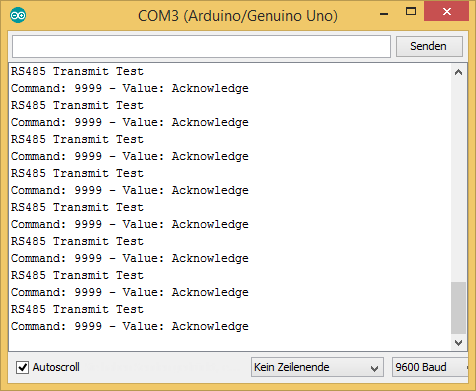Viewport: 476px width, 391px height.
Task: Click the Autoscroll label text
Action: [56, 367]
